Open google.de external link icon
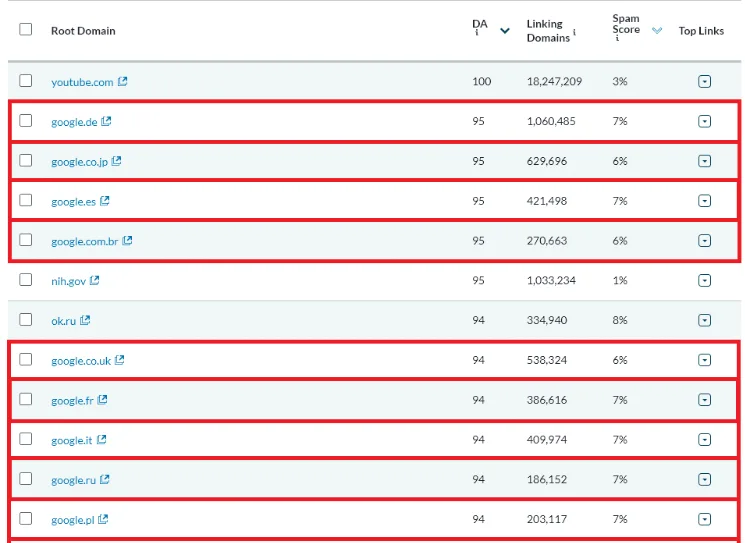This screenshot has width=745, height=543. point(106,121)
